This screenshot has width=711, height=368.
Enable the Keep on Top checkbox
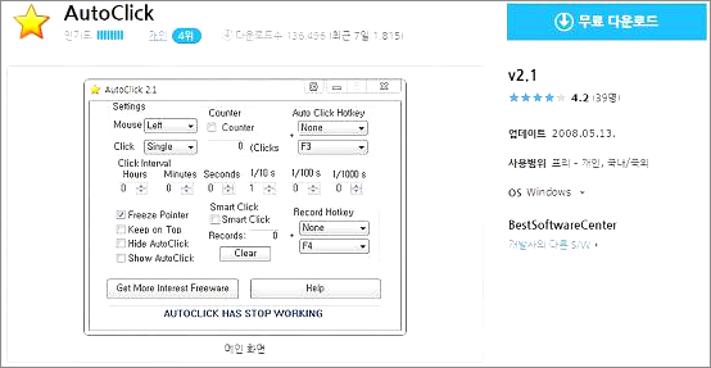click(x=121, y=229)
